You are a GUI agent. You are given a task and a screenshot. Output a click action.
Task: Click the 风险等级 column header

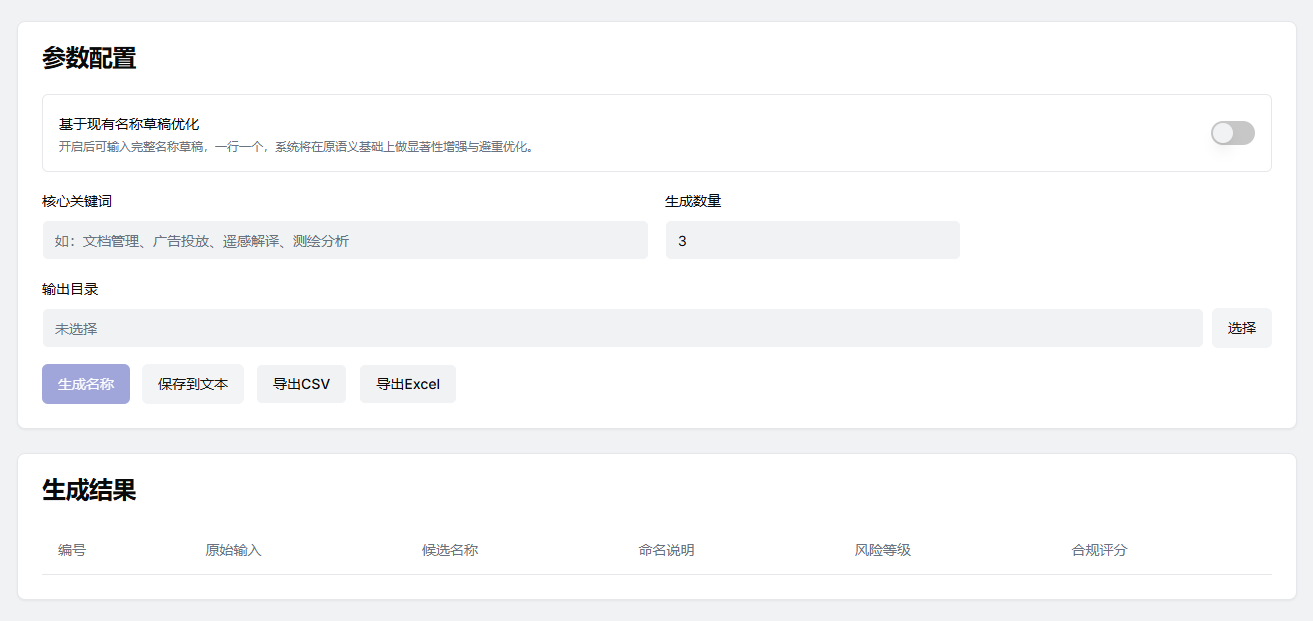[883, 550]
